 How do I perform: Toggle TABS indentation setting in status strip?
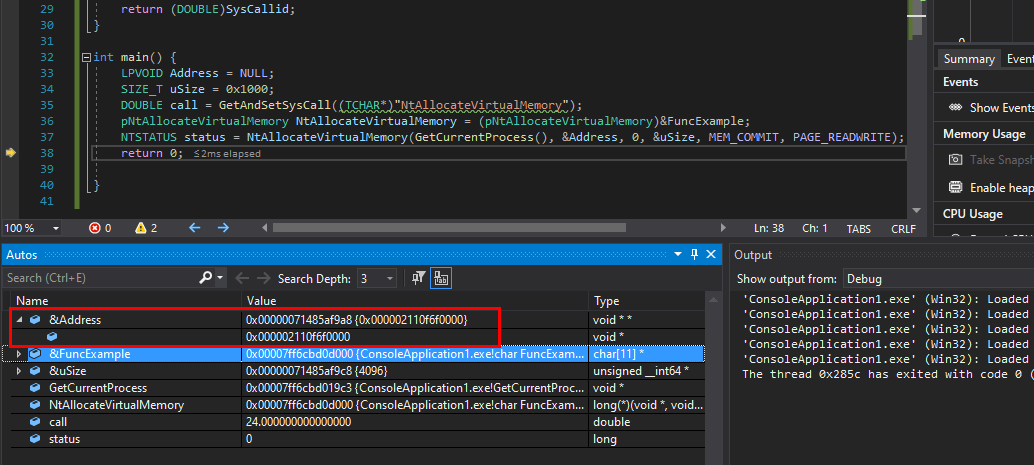[x=859, y=228]
